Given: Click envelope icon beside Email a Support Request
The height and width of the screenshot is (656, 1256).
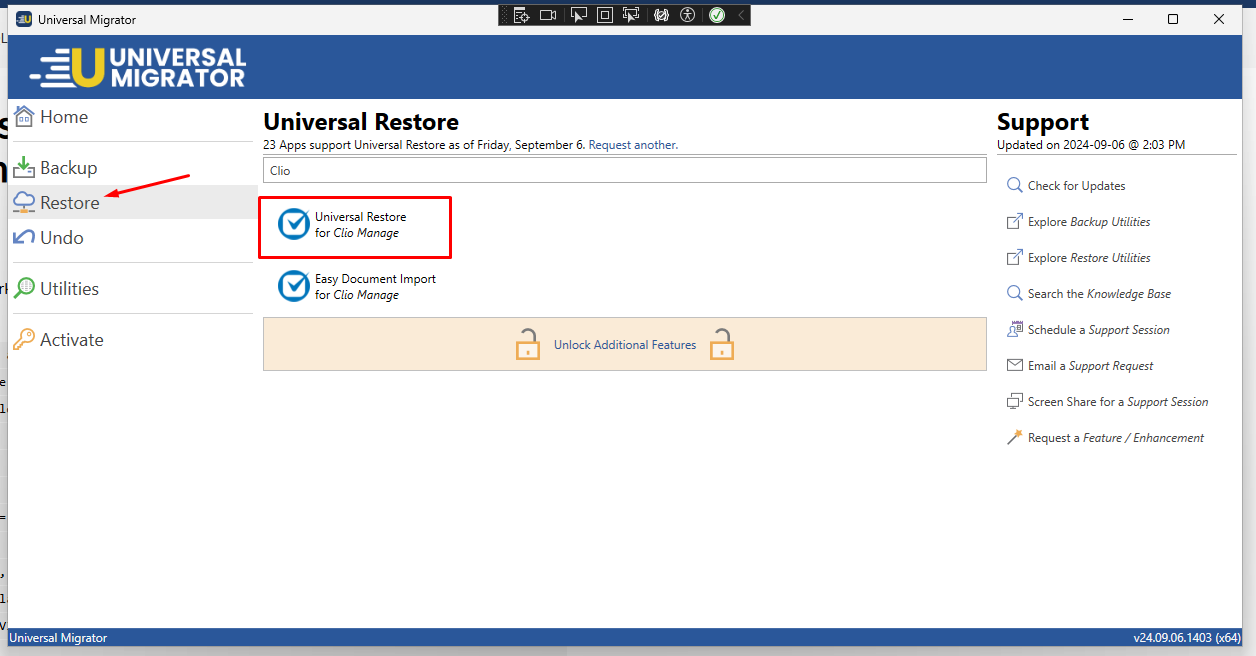Looking at the screenshot, I should [x=1014, y=365].
